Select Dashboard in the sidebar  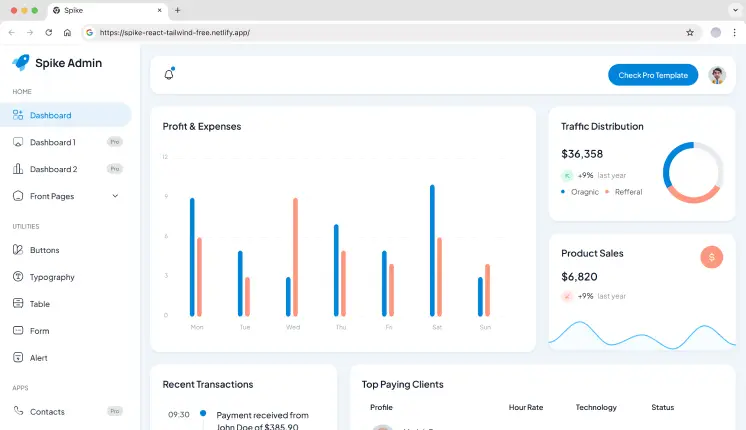pyautogui.click(x=50, y=115)
